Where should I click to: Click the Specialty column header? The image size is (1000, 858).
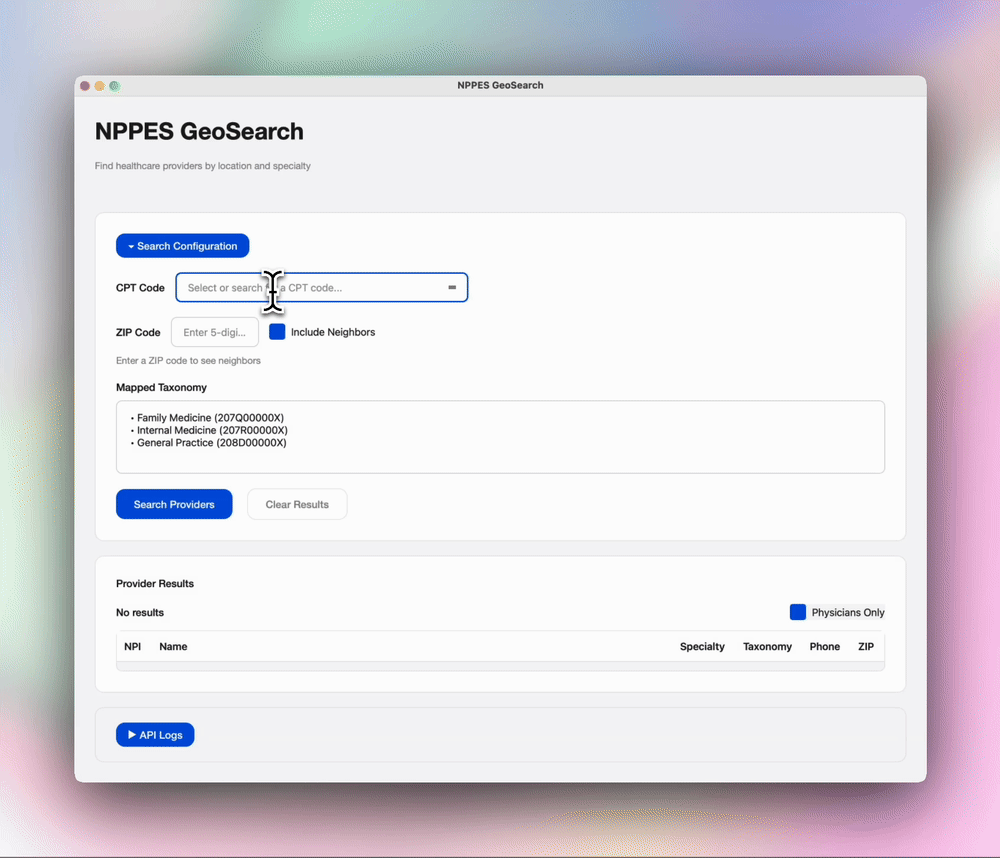click(702, 646)
